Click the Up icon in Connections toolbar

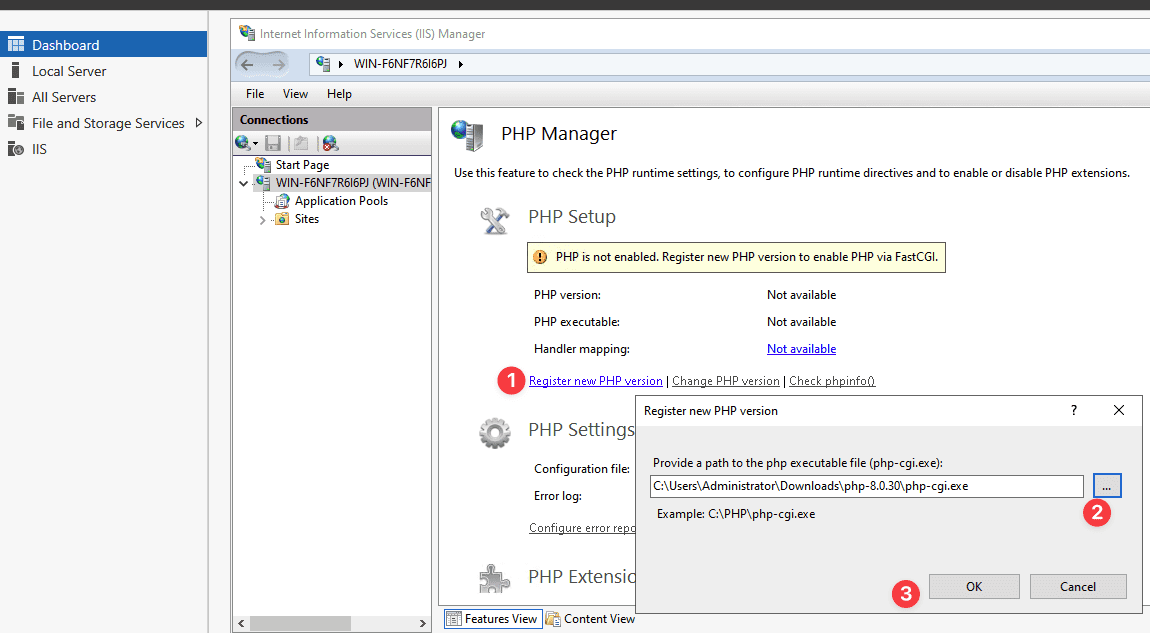coord(301,143)
